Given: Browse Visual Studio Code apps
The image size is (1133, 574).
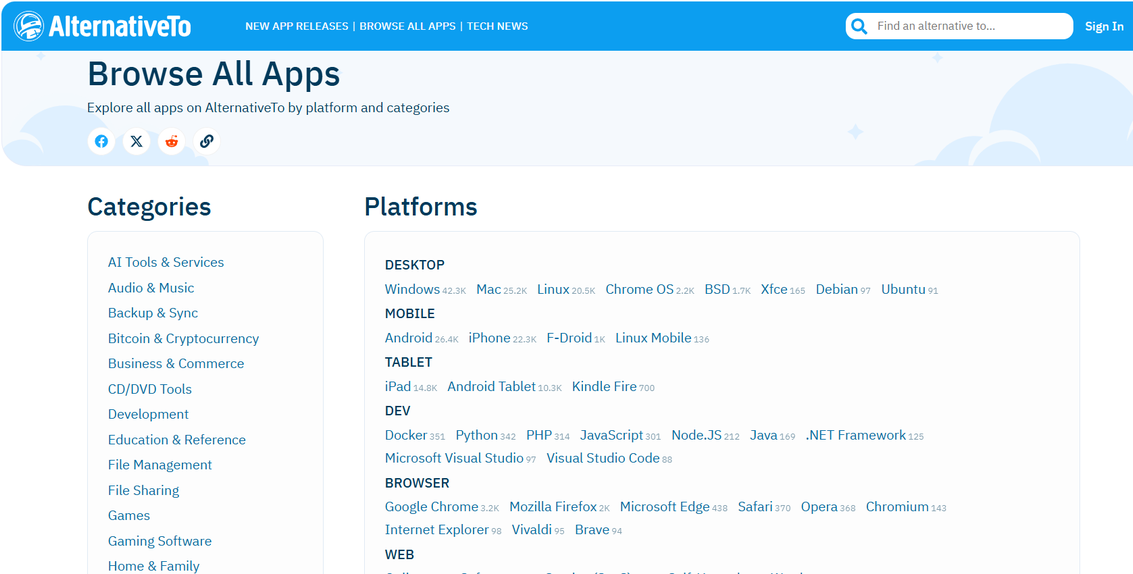Looking at the screenshot, I should tap(603, 458).
